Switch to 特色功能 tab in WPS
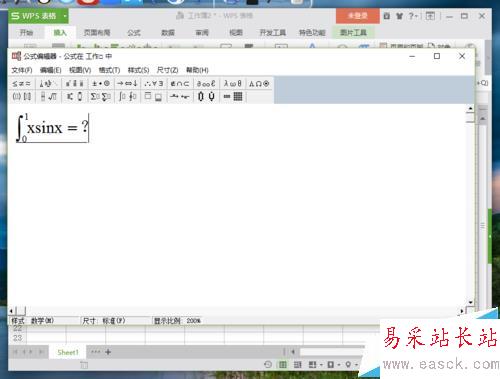The image size is (500, 379). [x=312, y=33]
